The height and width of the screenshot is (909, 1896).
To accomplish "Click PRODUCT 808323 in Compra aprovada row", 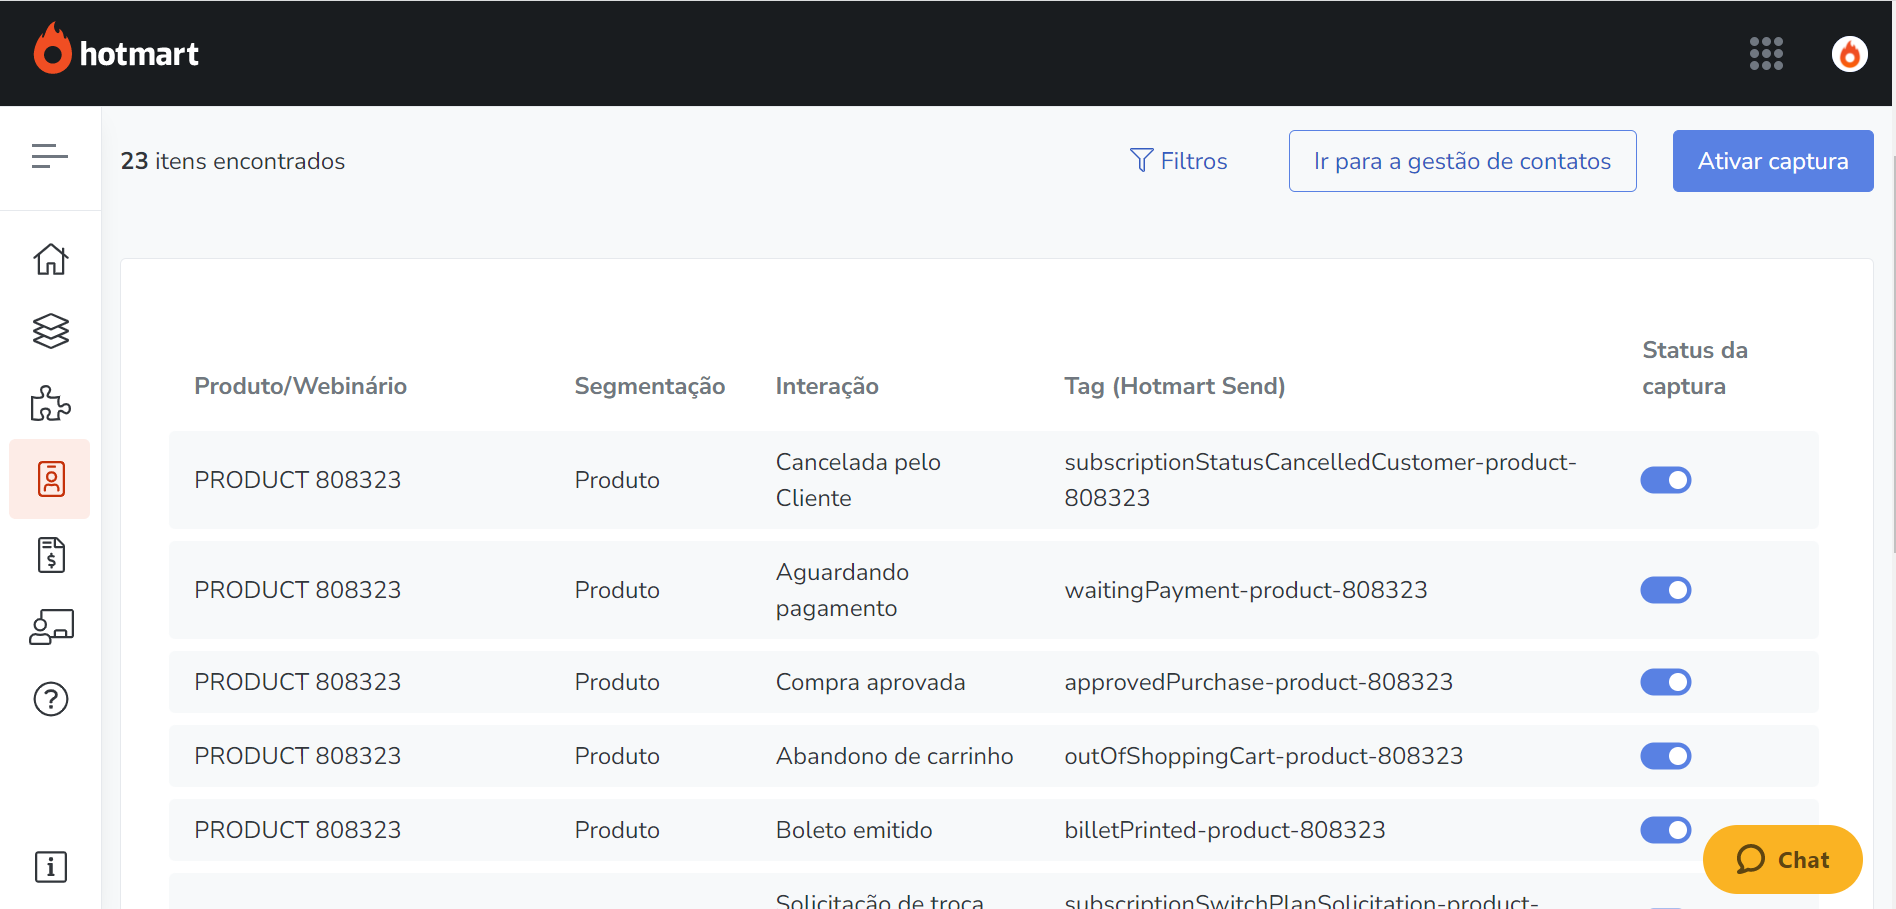I will point(298,682).
